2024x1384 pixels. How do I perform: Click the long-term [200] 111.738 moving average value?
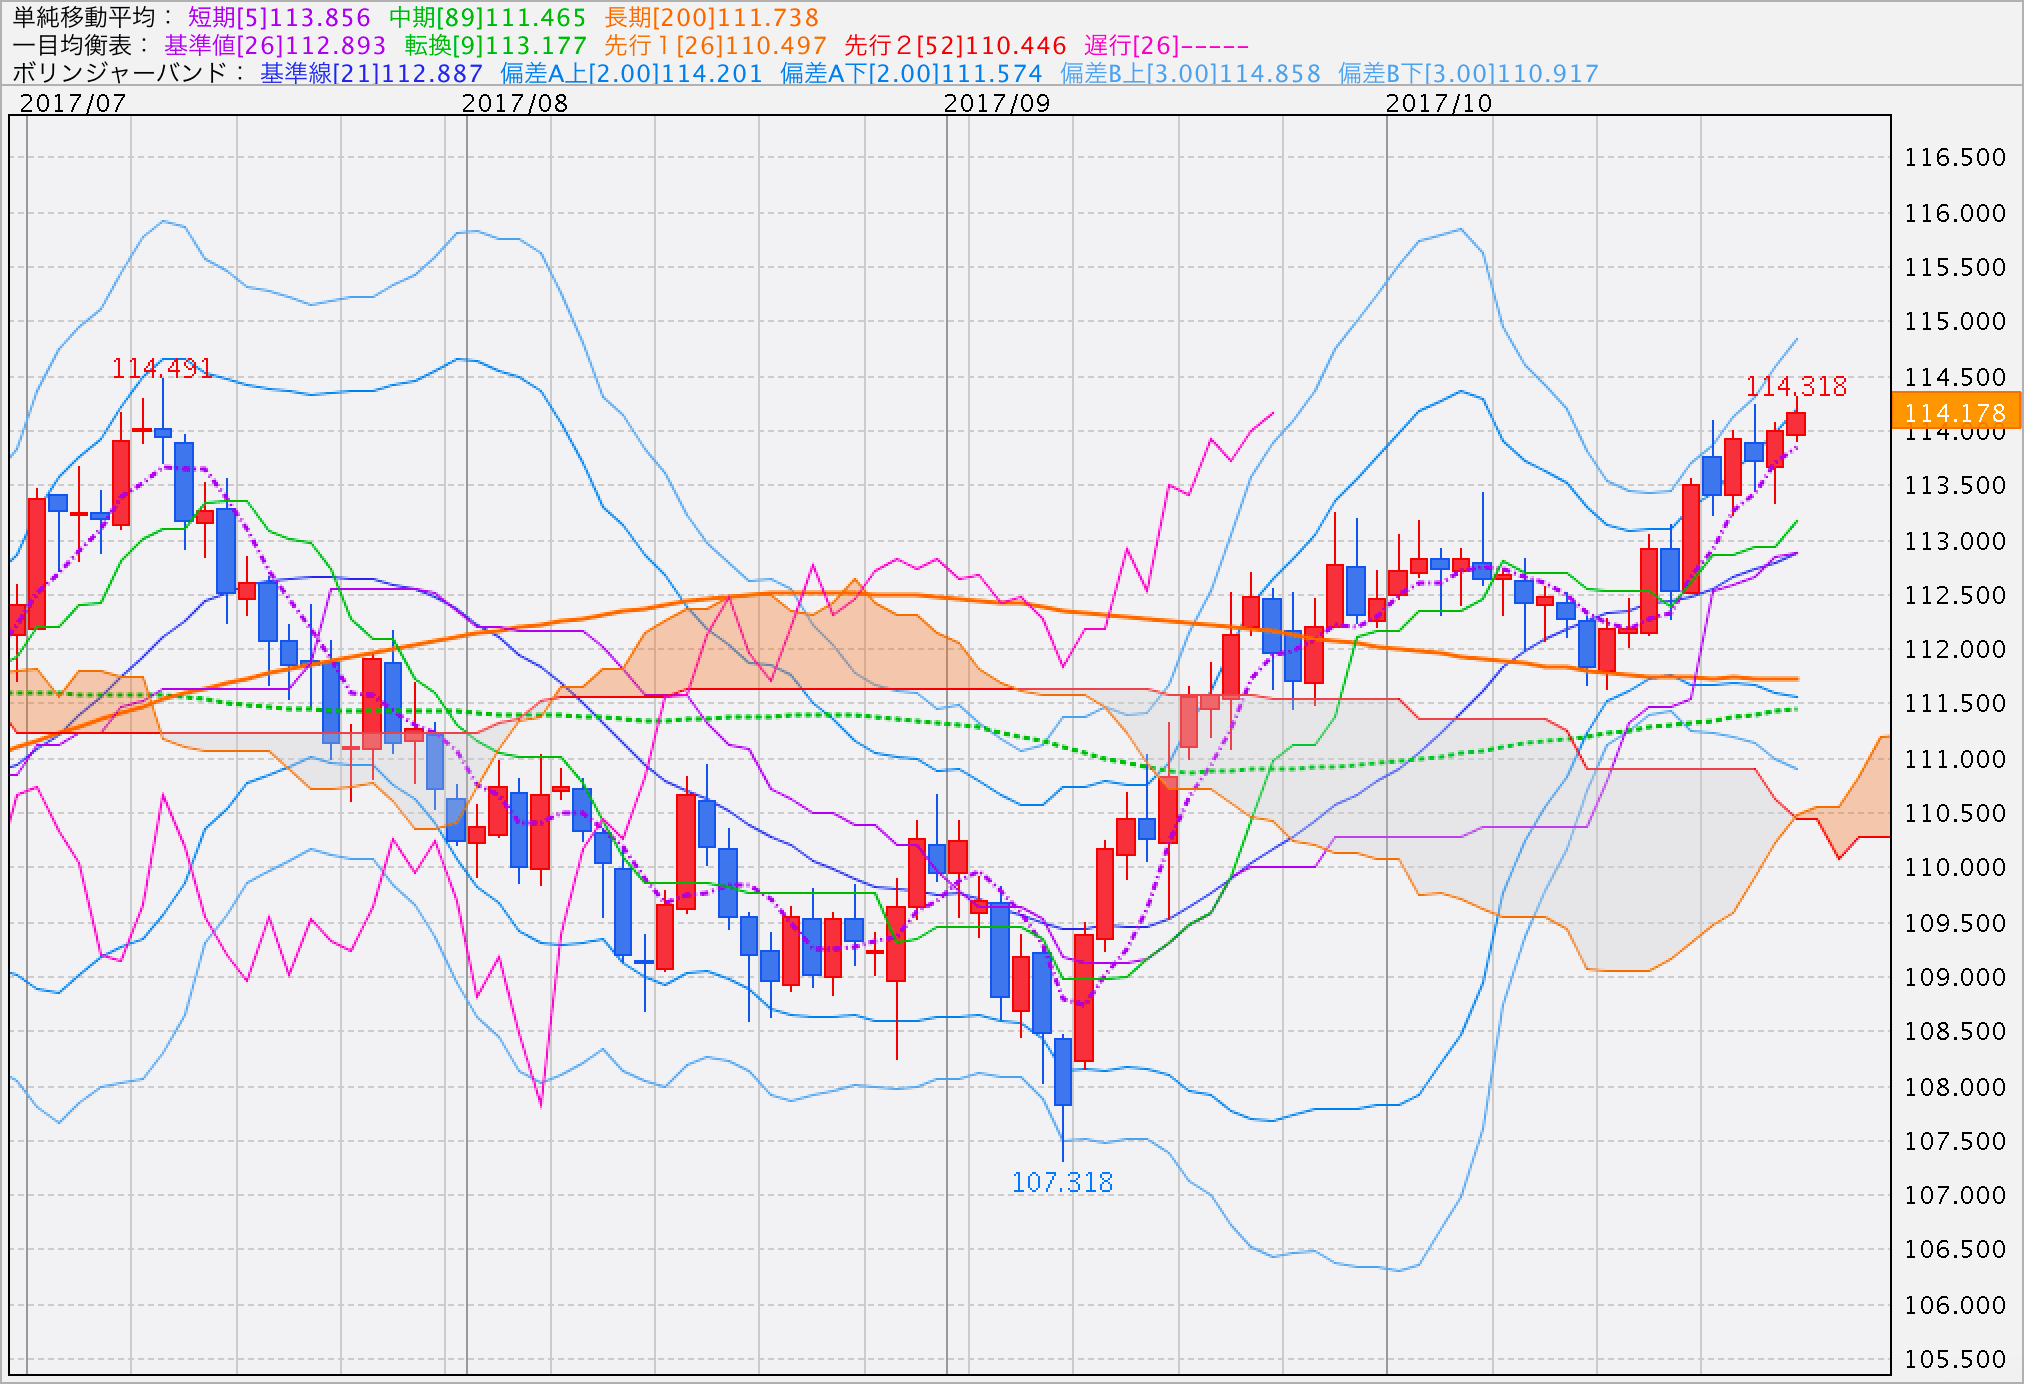712,18
